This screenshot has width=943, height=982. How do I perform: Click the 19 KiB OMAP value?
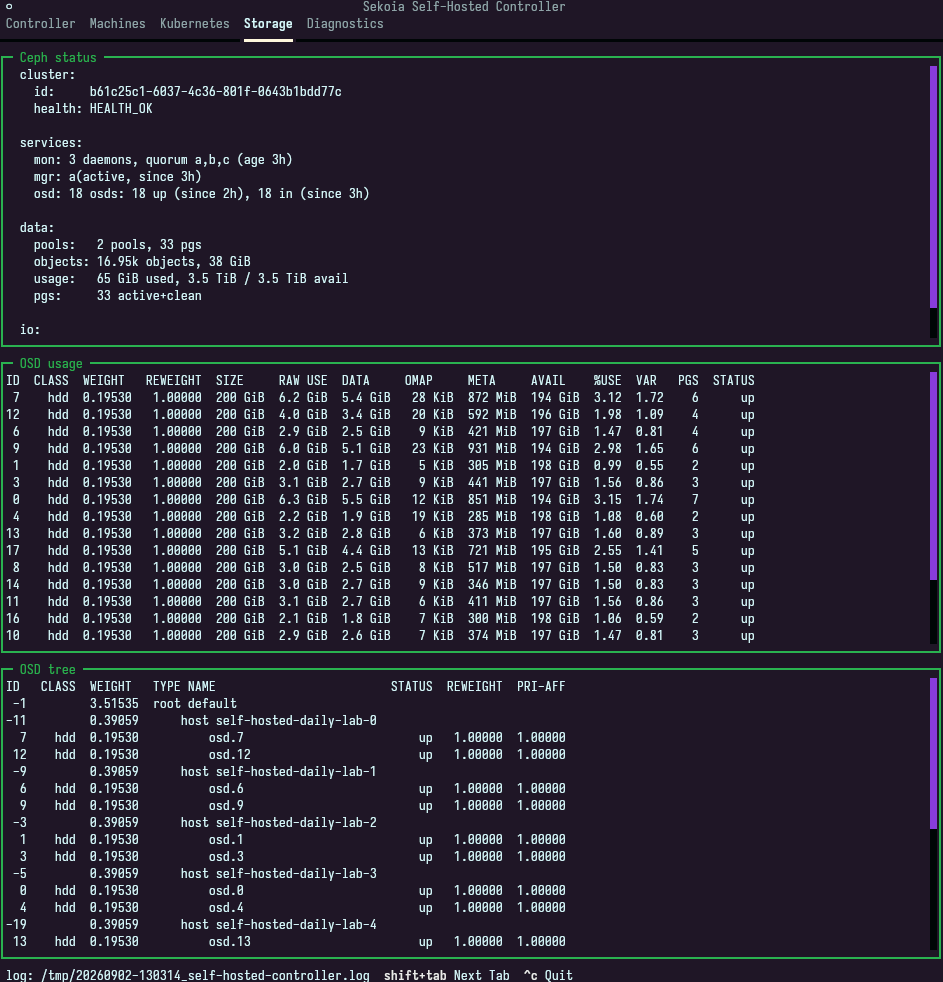pyautogui.click(x=433, y=517)
